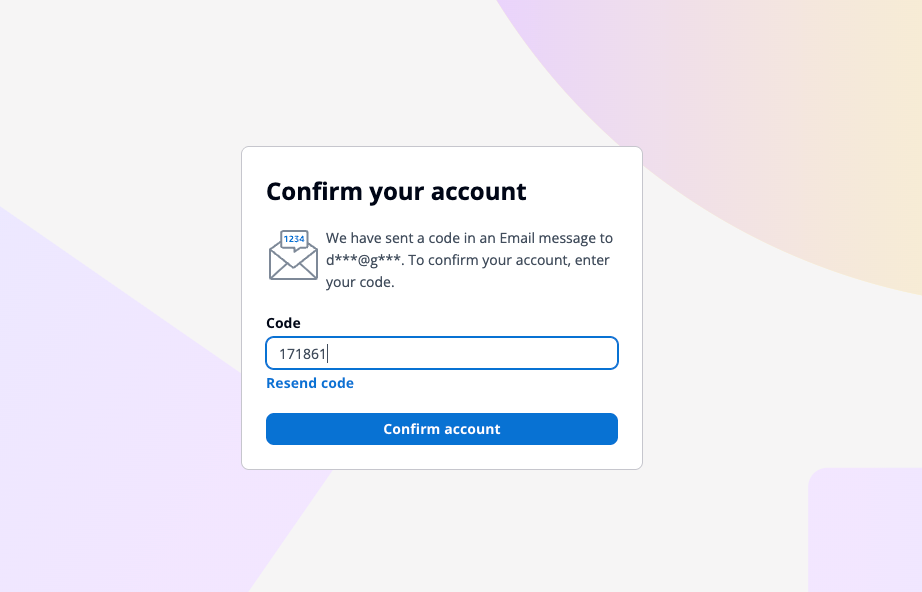Click the envelope mail icon
922x592 pixels.
tap(293, 260)
